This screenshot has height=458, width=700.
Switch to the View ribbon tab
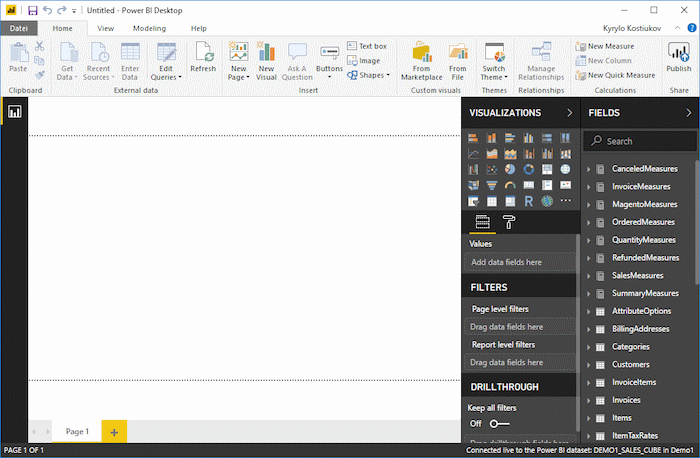tap(106, 28)
